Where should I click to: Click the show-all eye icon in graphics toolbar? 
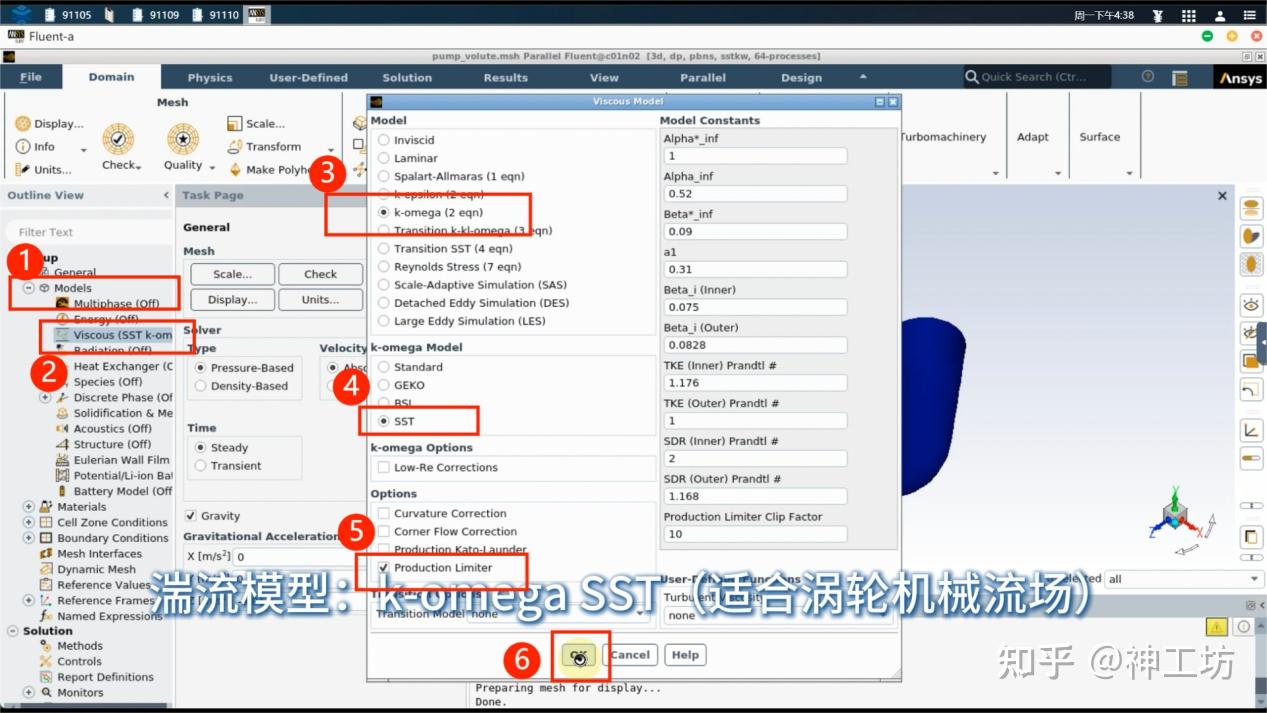(x=1251, y=304)
